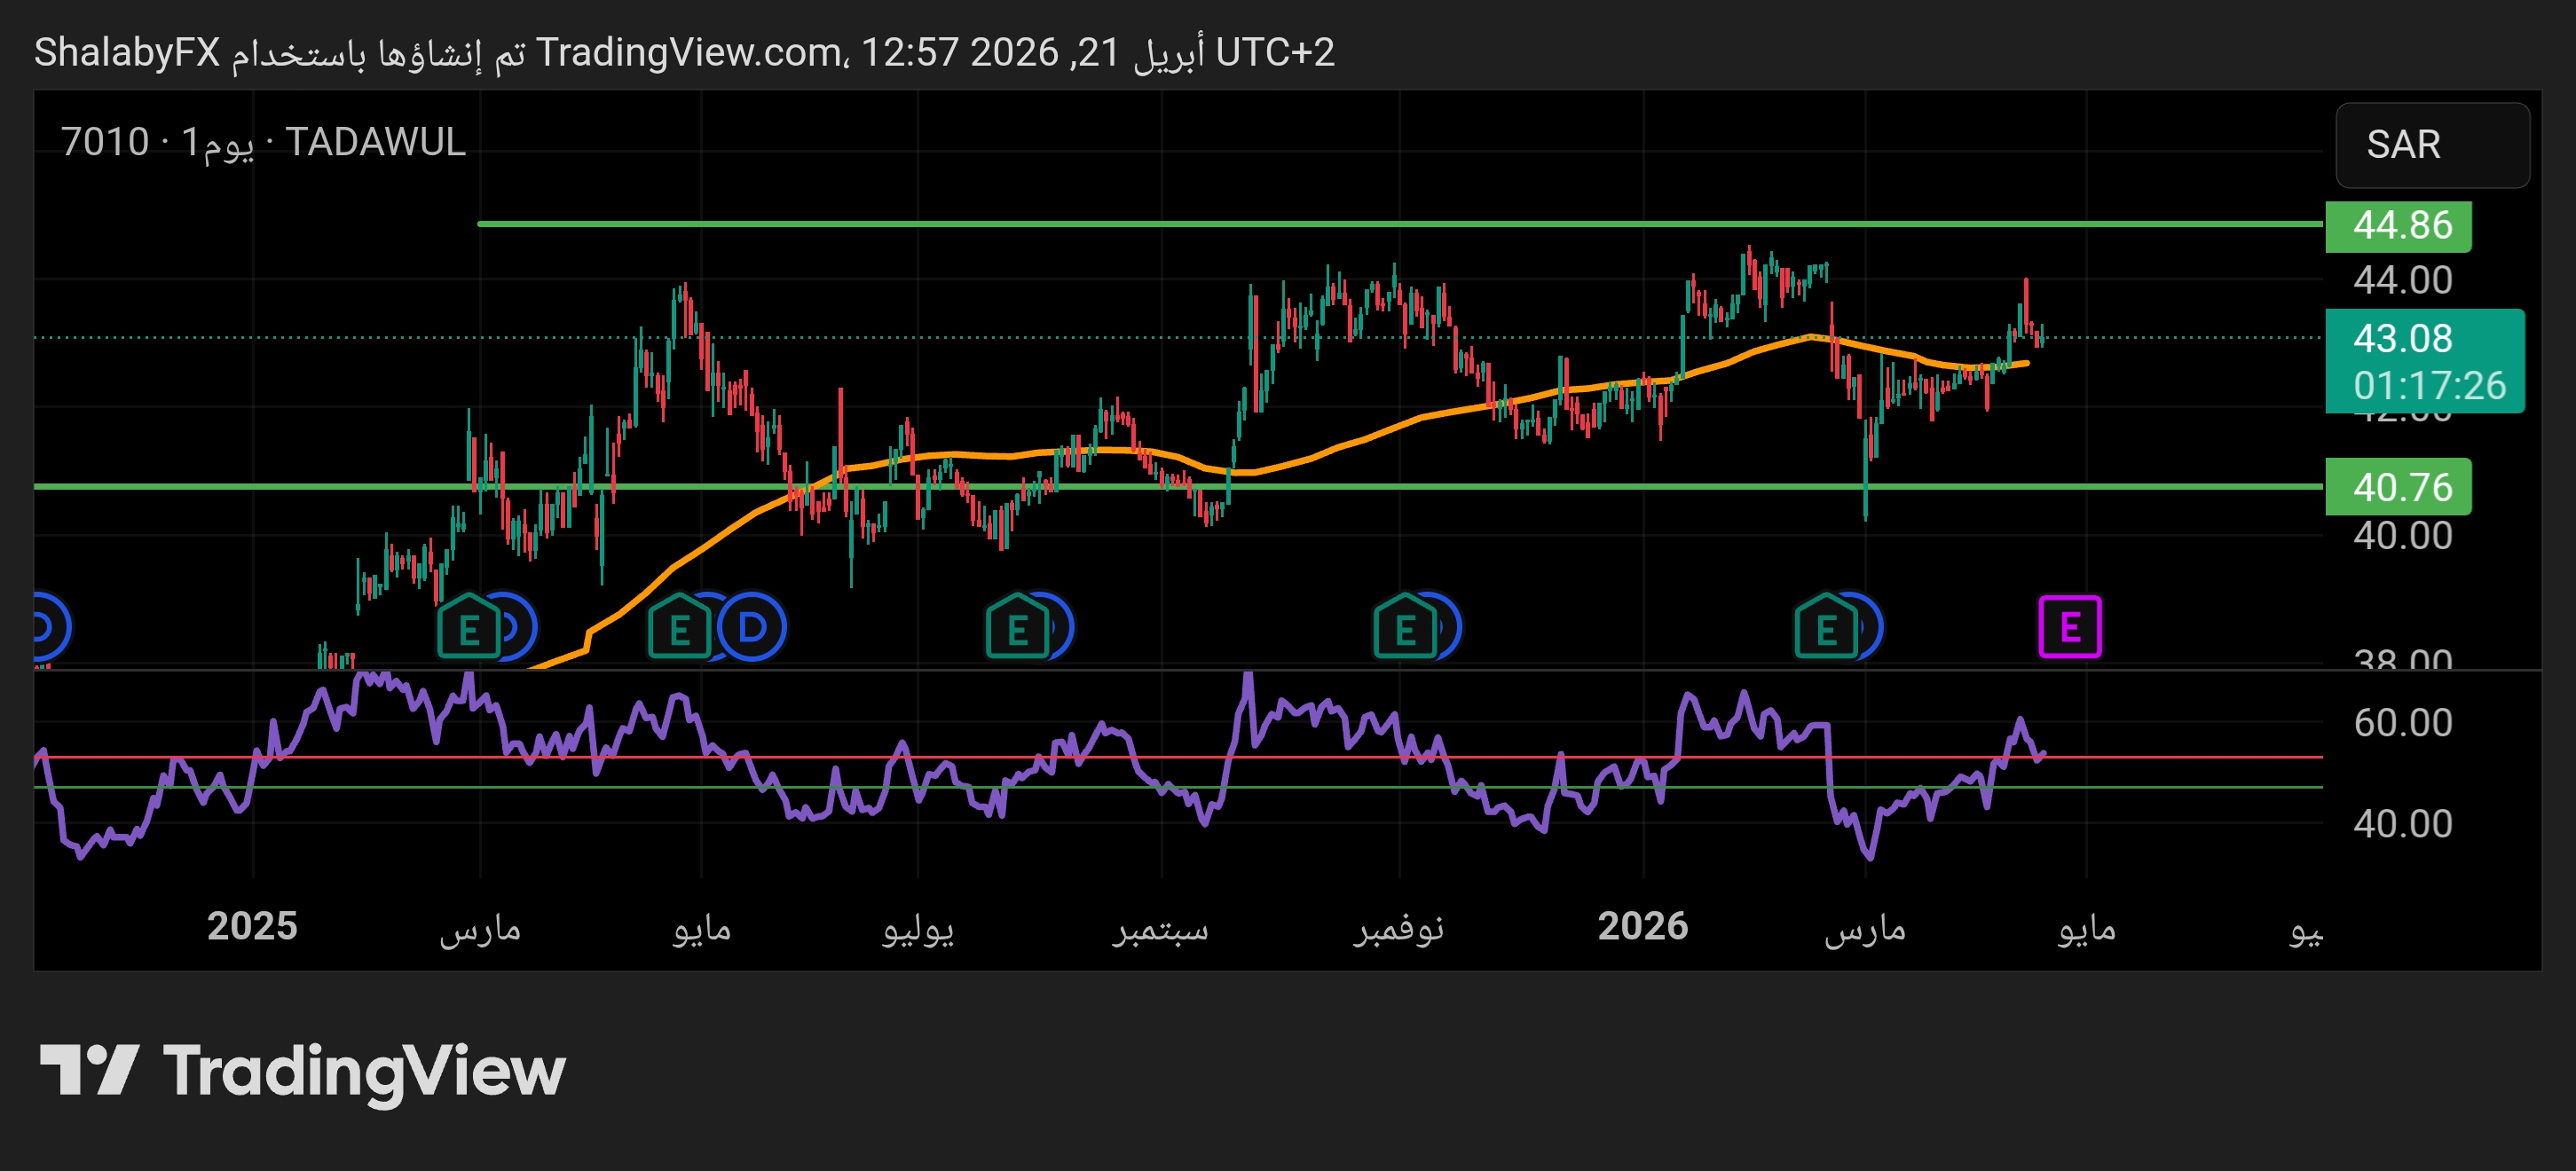Click the TradingView wordmark link
Screen dimensions: 2576x1171
coord(364,1071)
